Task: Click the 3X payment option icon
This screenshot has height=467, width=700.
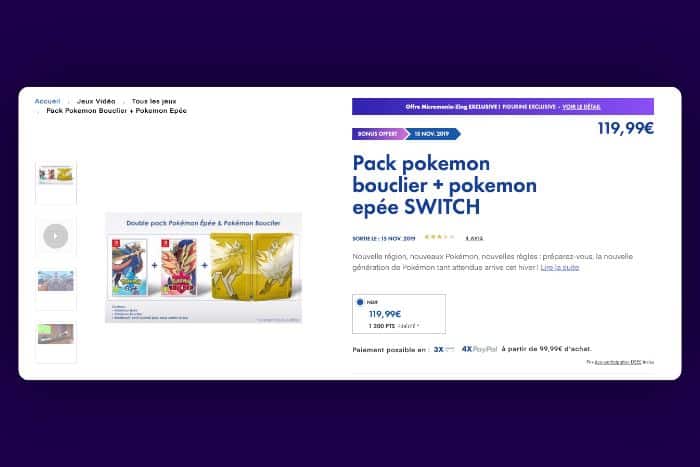Action: 444,349
